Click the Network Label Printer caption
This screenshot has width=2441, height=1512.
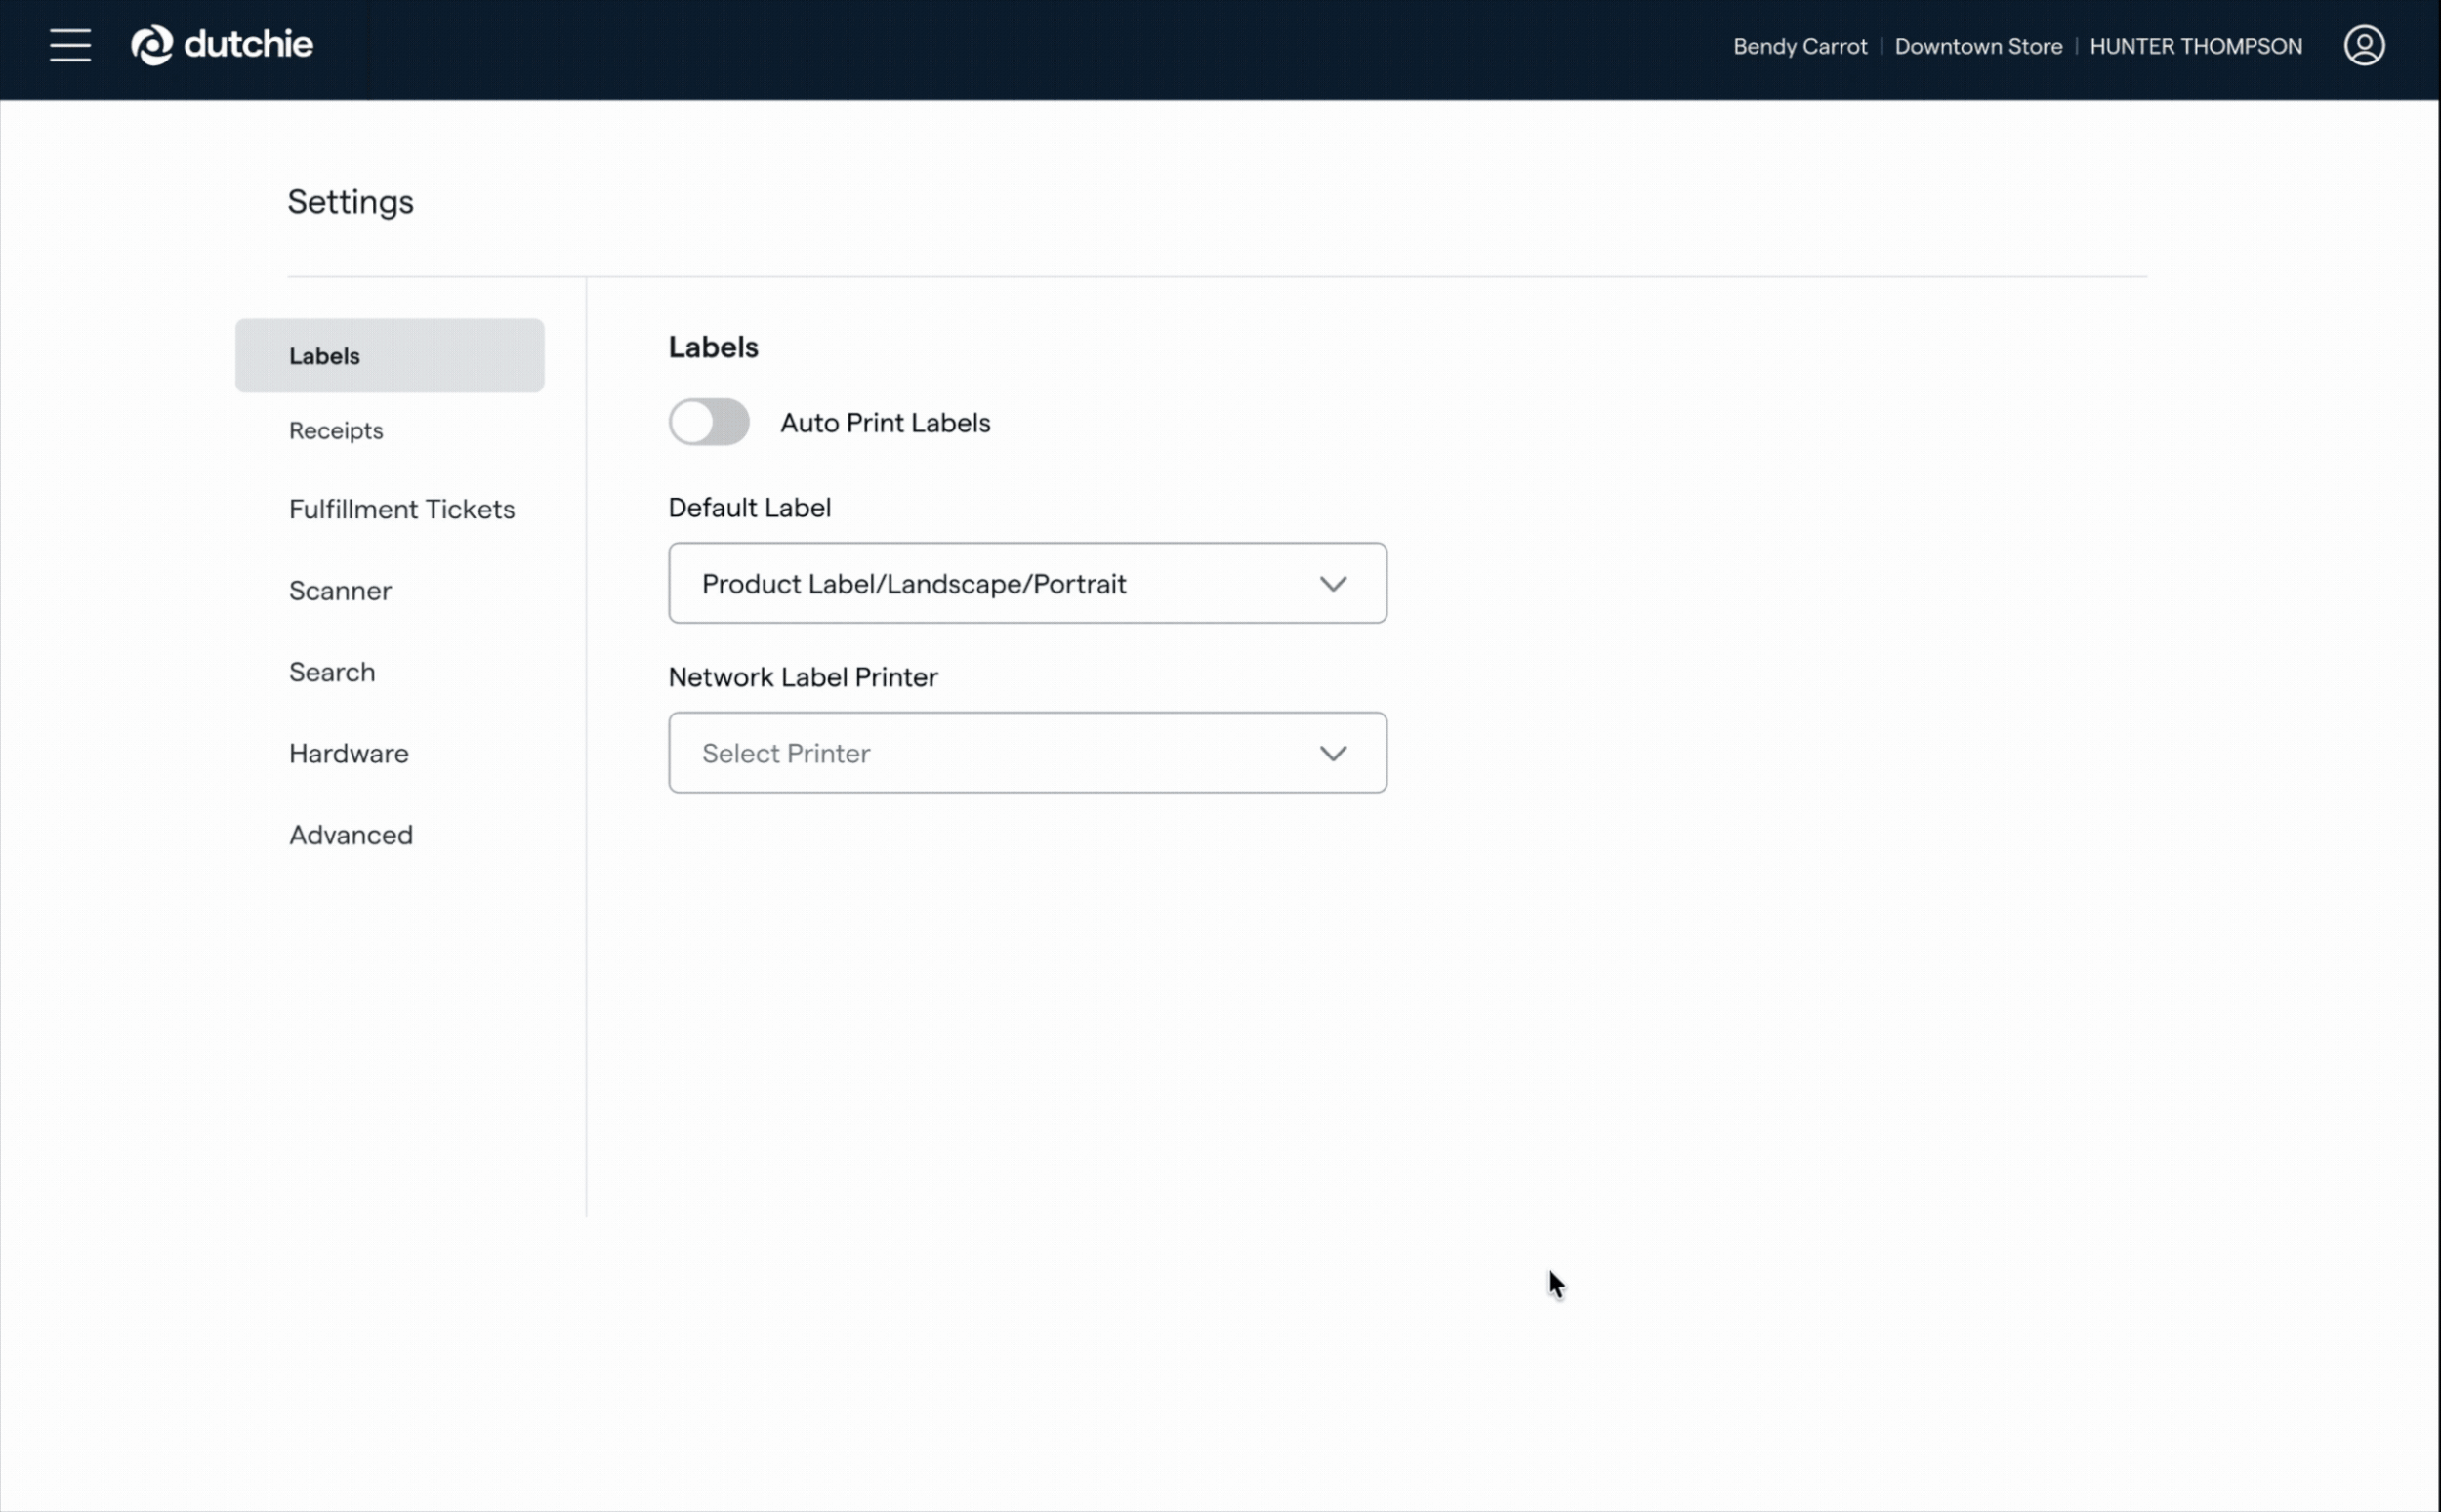point(803,678)
